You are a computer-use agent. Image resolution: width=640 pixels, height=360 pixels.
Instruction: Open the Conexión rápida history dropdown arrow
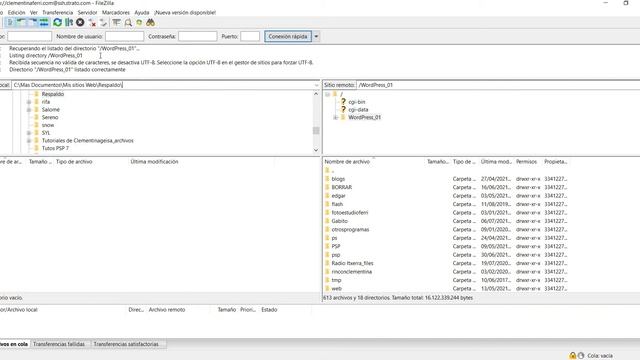pyautogui.click(x=316, y=36)
